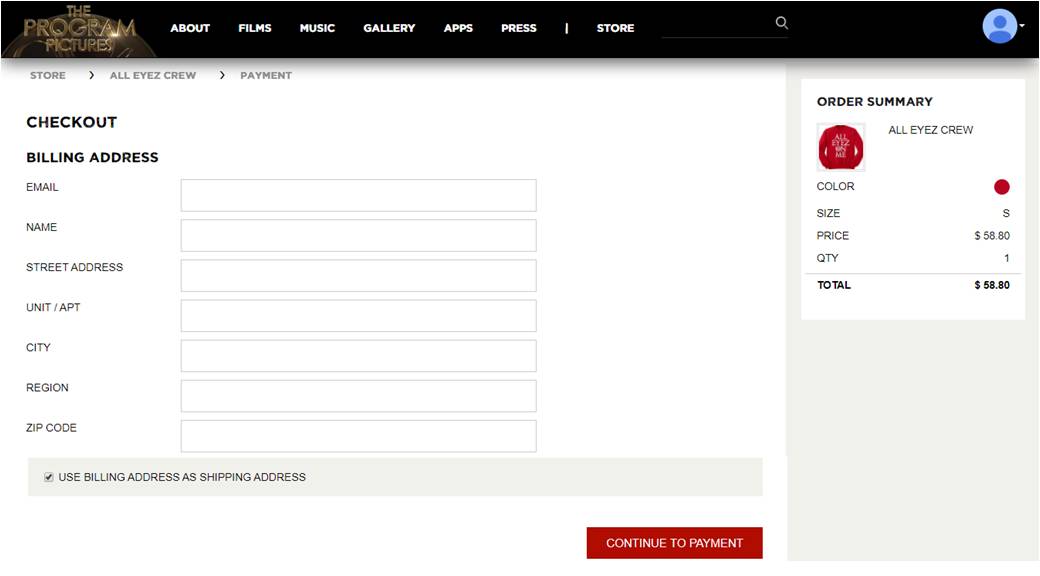Click the $ 58.80 total amount
Screen dimensions: 1040x576
pos(992,285)
